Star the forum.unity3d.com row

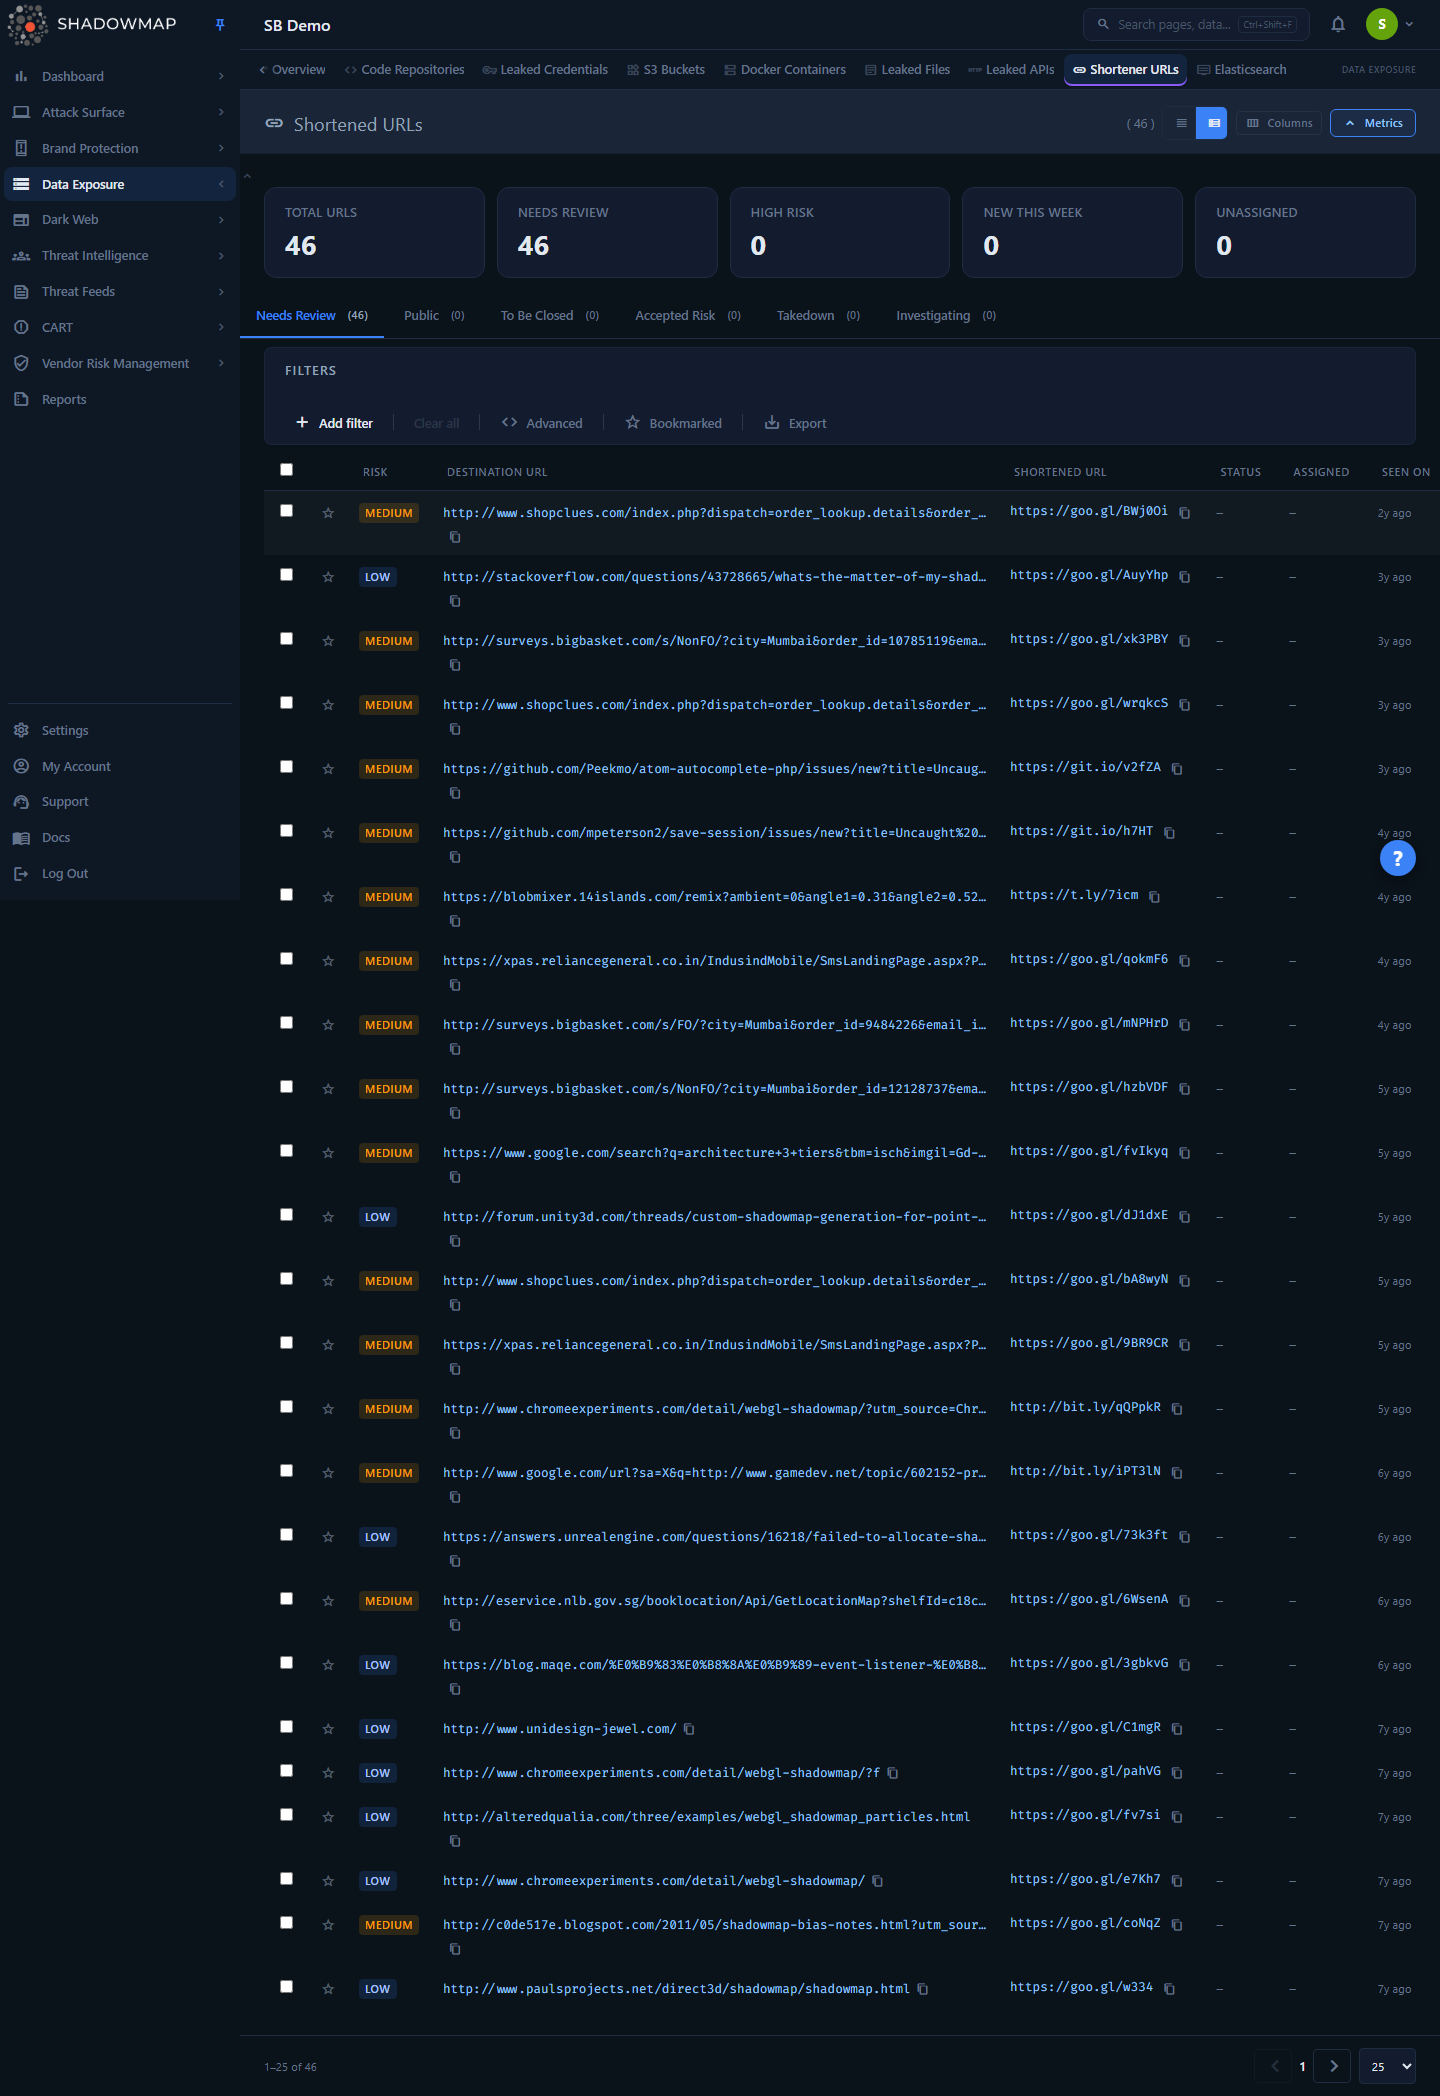328,1217
